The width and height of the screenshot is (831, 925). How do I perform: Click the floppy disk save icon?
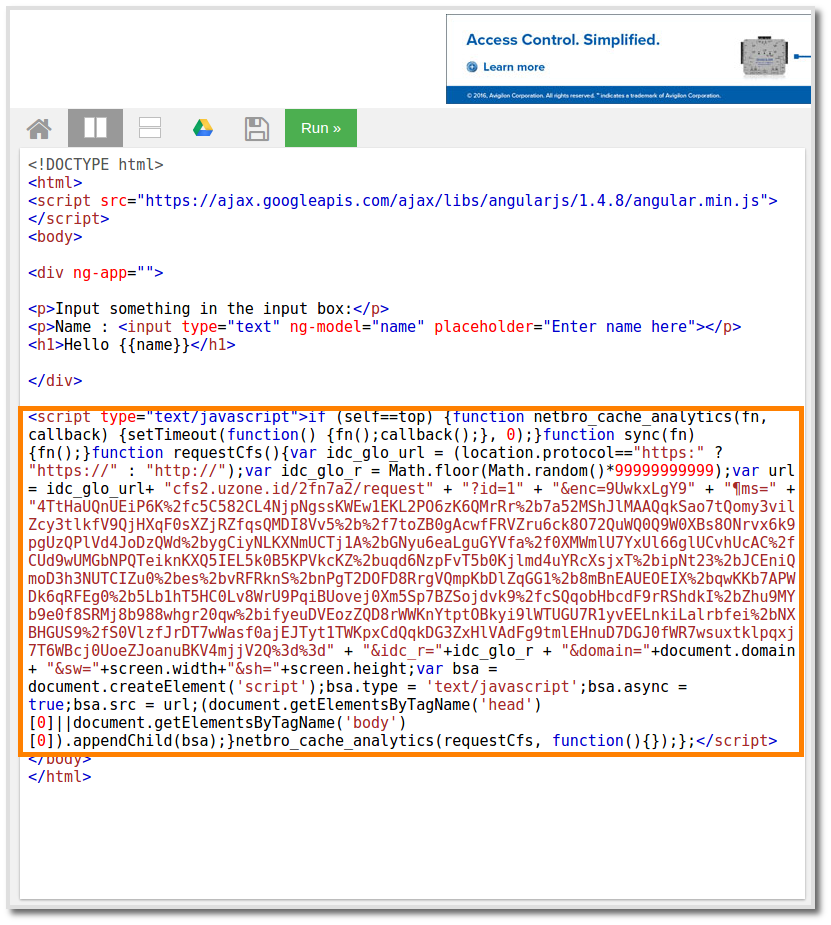[257, 128]
